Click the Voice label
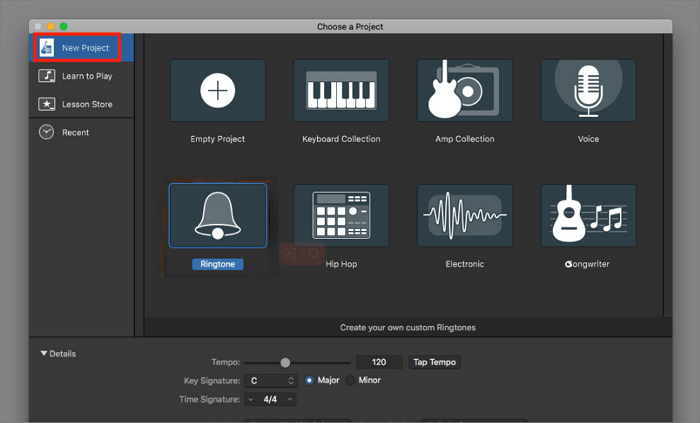Screen dimensions: 700x423 click(588, 139)
